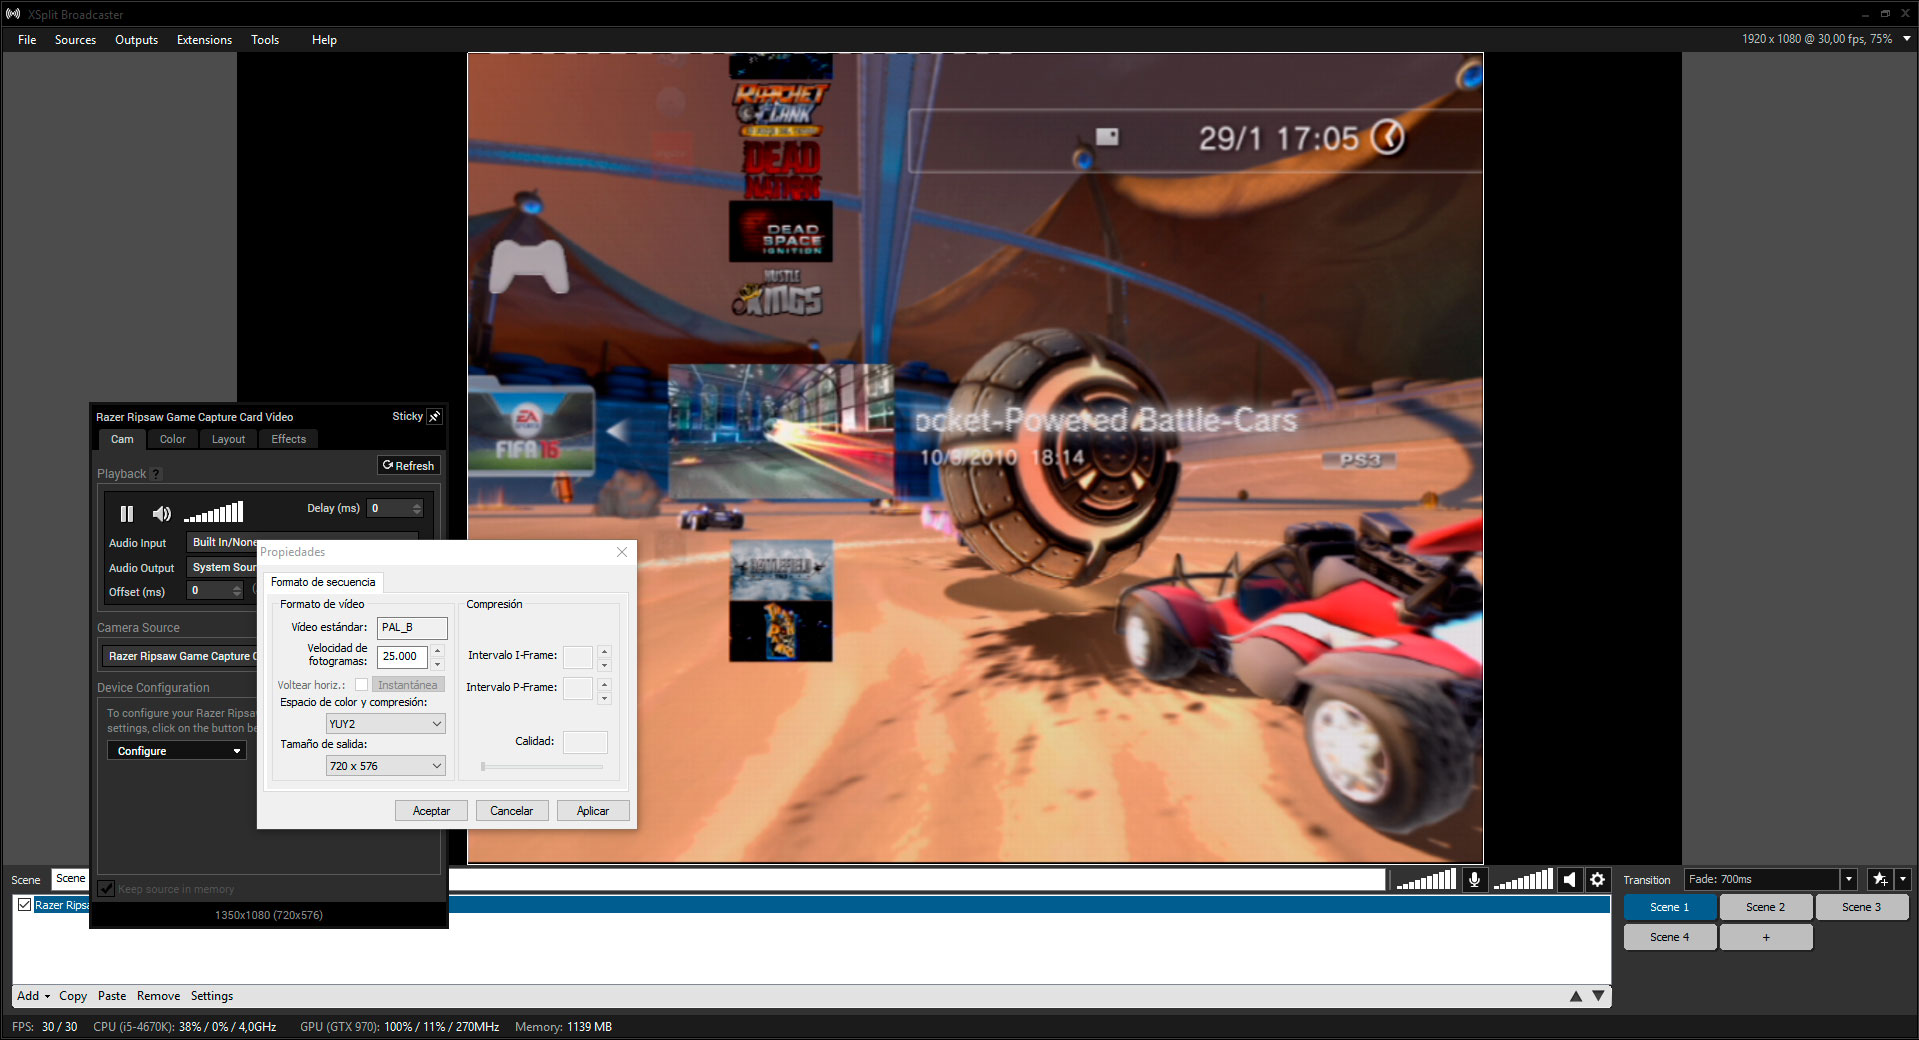Image resolution: width=1919 pixels, height=1040 pixels.
Task: Open the Add sources dropdown
Action: (33, 996)
